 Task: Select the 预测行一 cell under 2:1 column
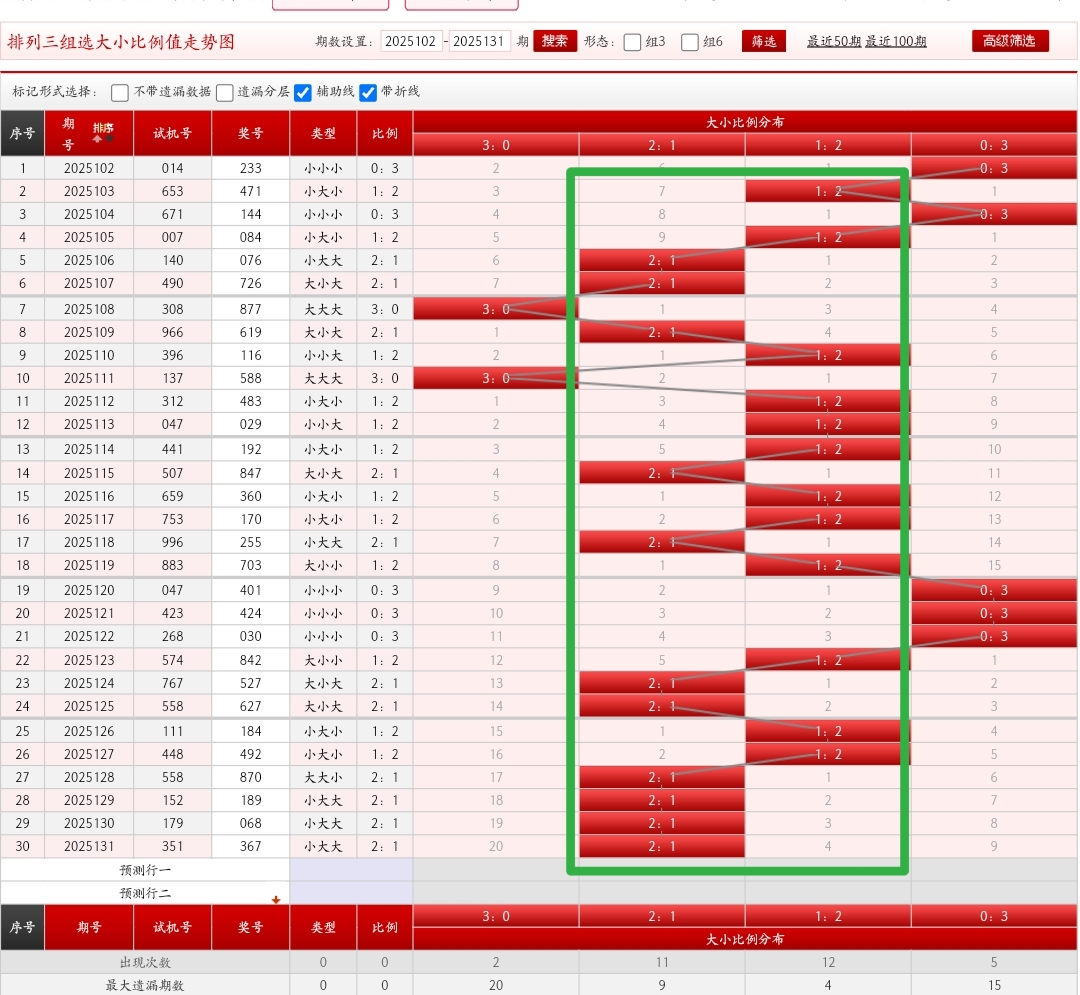(x=661, y=869)
